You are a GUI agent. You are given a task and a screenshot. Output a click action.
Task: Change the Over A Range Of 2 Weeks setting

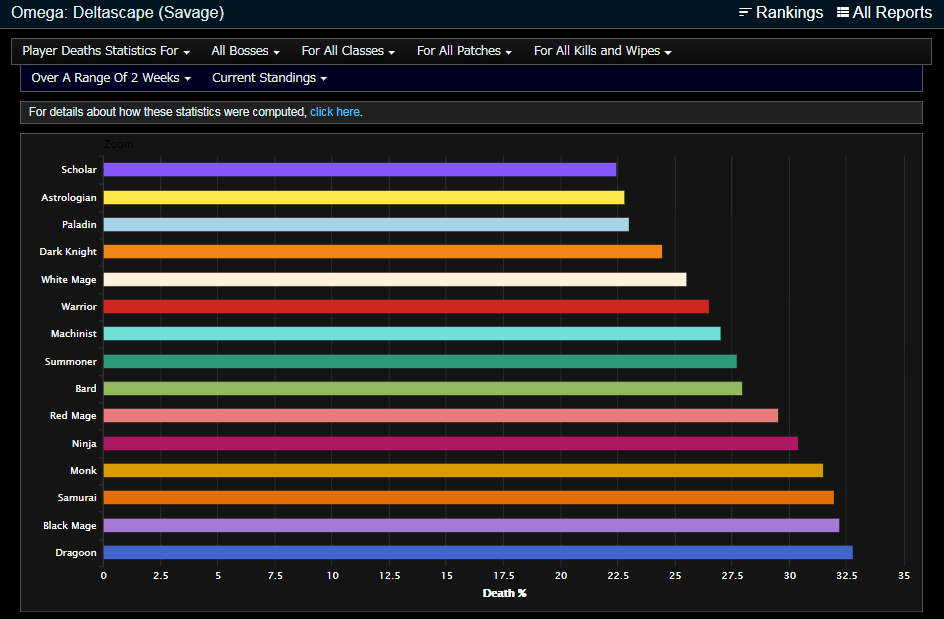110,78
